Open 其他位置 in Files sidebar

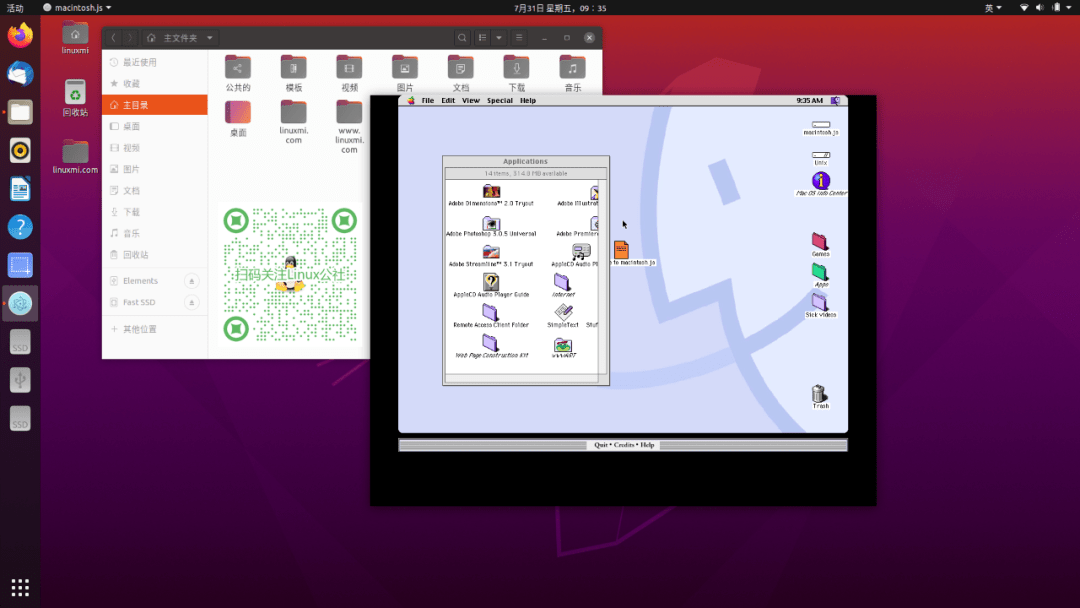tap(155, 329)
